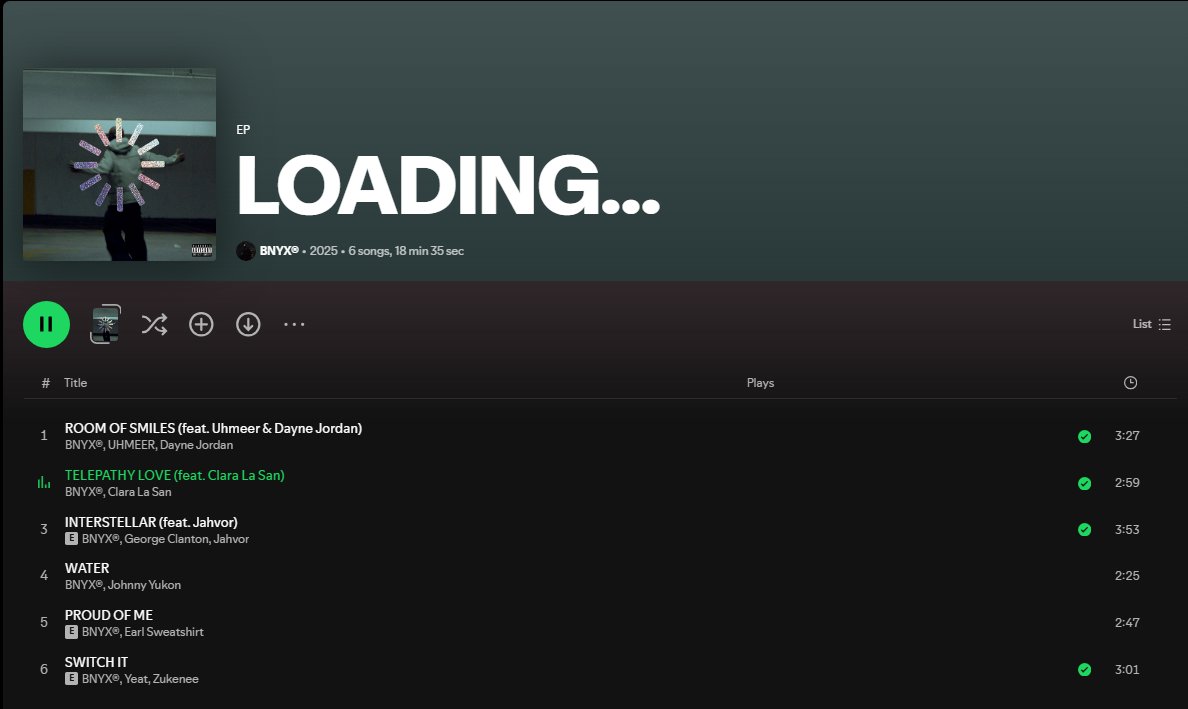Open Dayne Jordan artist link
Screen dimensions: 1188x709
196,445
